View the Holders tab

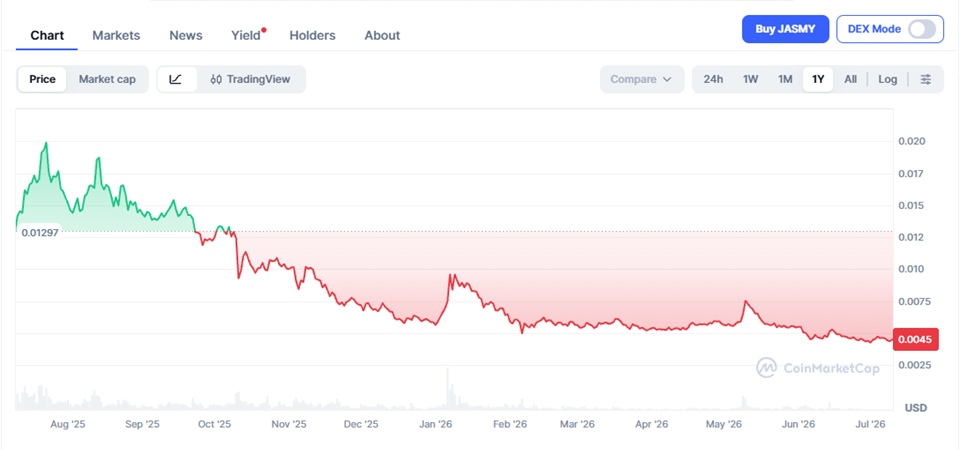[312, 36]
